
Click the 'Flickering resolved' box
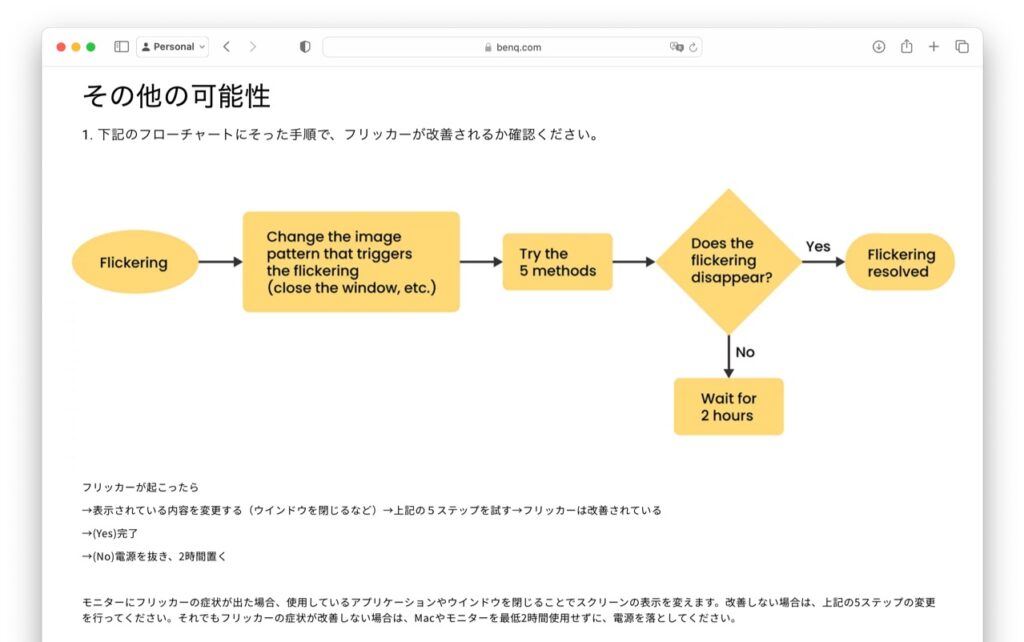[x=899, y=261]
